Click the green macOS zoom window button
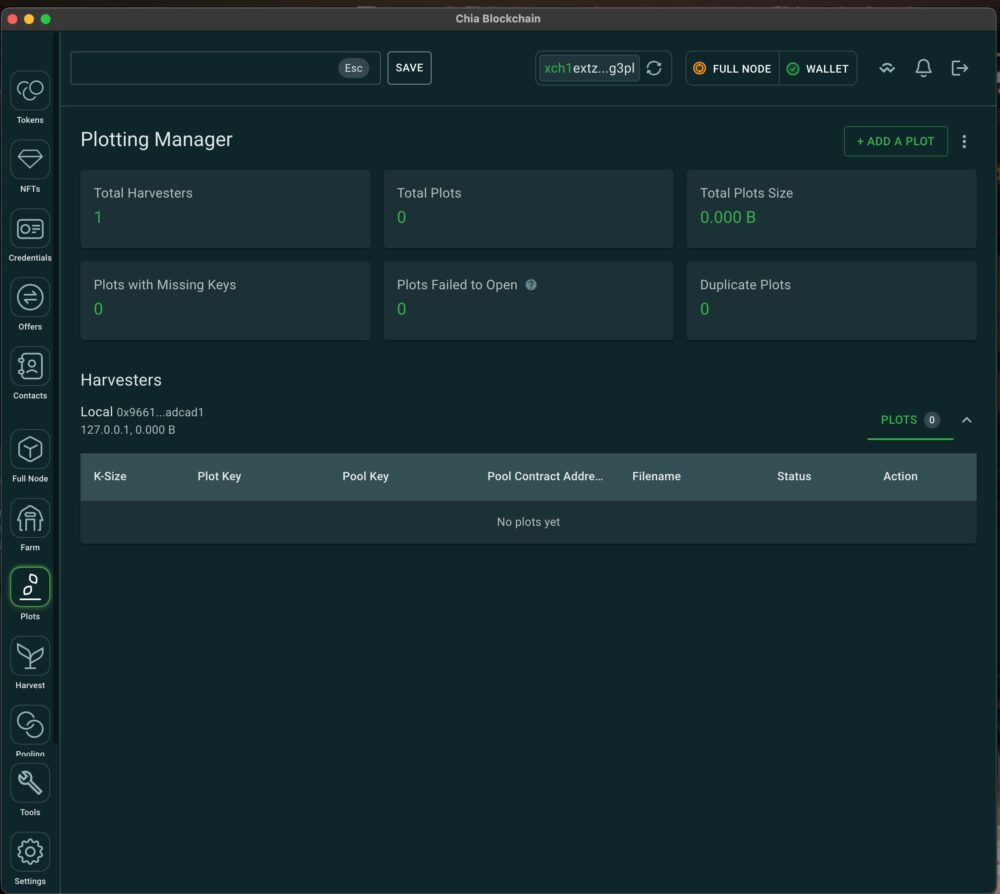This screenshot has width=1000, height=894. (x=45, y=19)
